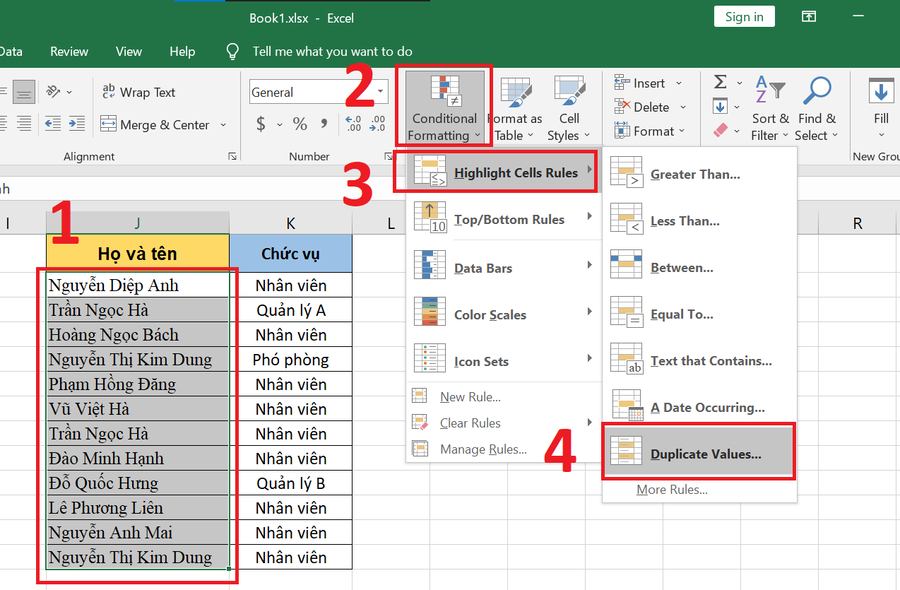This screenshot has width=900, height=590.
Task: Choose Clear Rules option
Action: coord(501,423)
